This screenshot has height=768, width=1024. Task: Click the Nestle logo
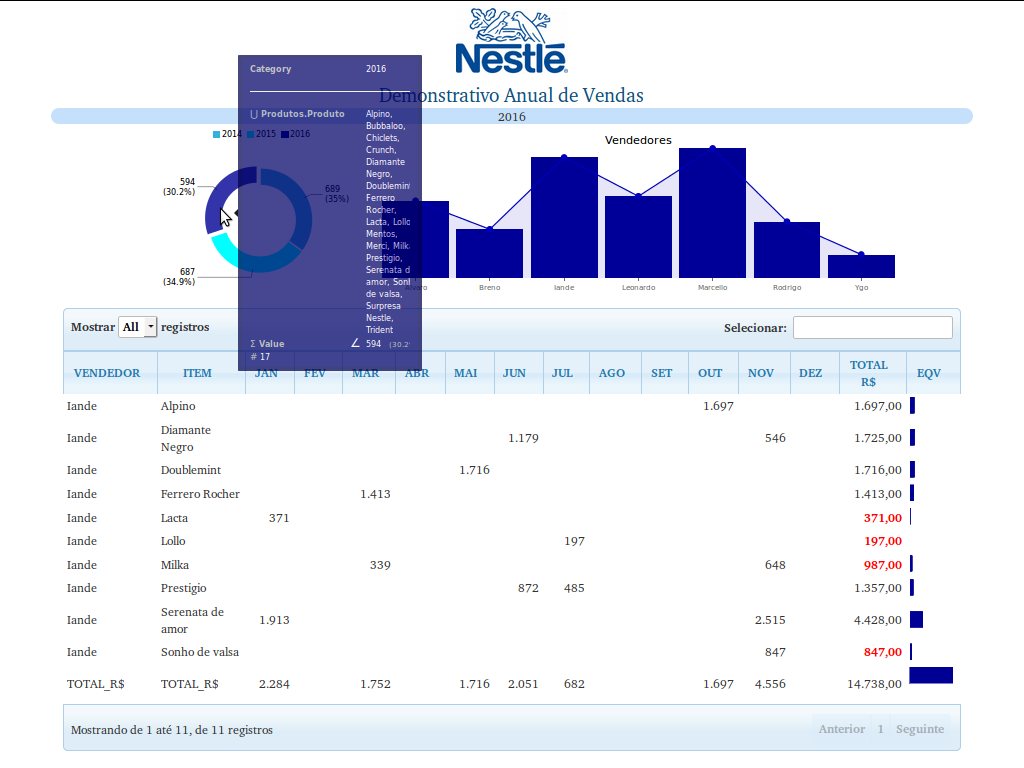[511, 40]
